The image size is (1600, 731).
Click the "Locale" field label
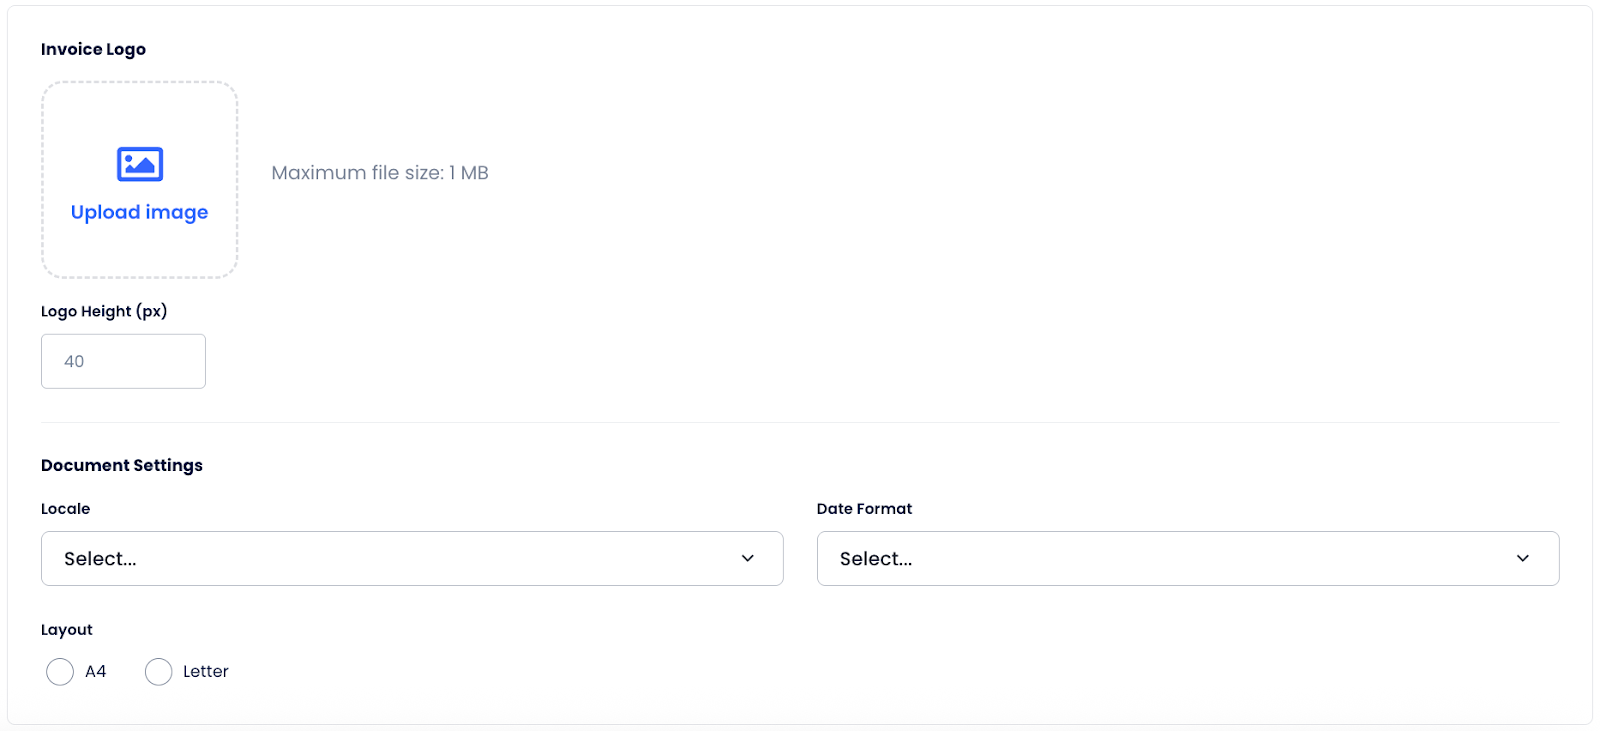tap(66, 509)
